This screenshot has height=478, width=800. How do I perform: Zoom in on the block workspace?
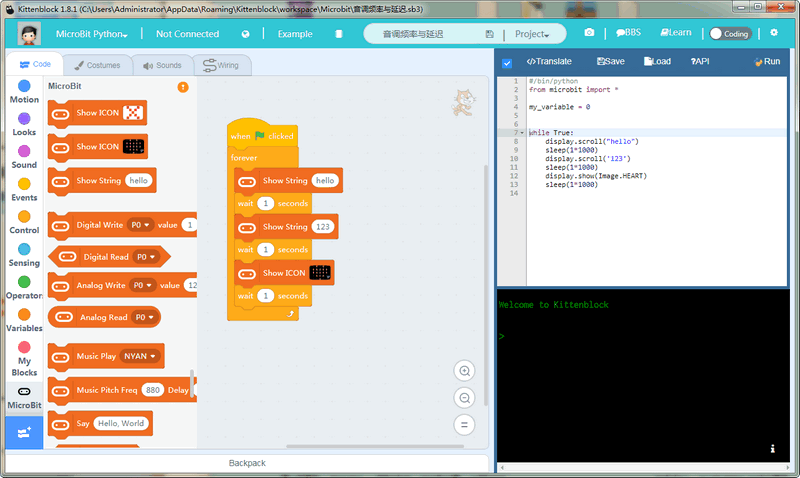(x=464, y=371)
